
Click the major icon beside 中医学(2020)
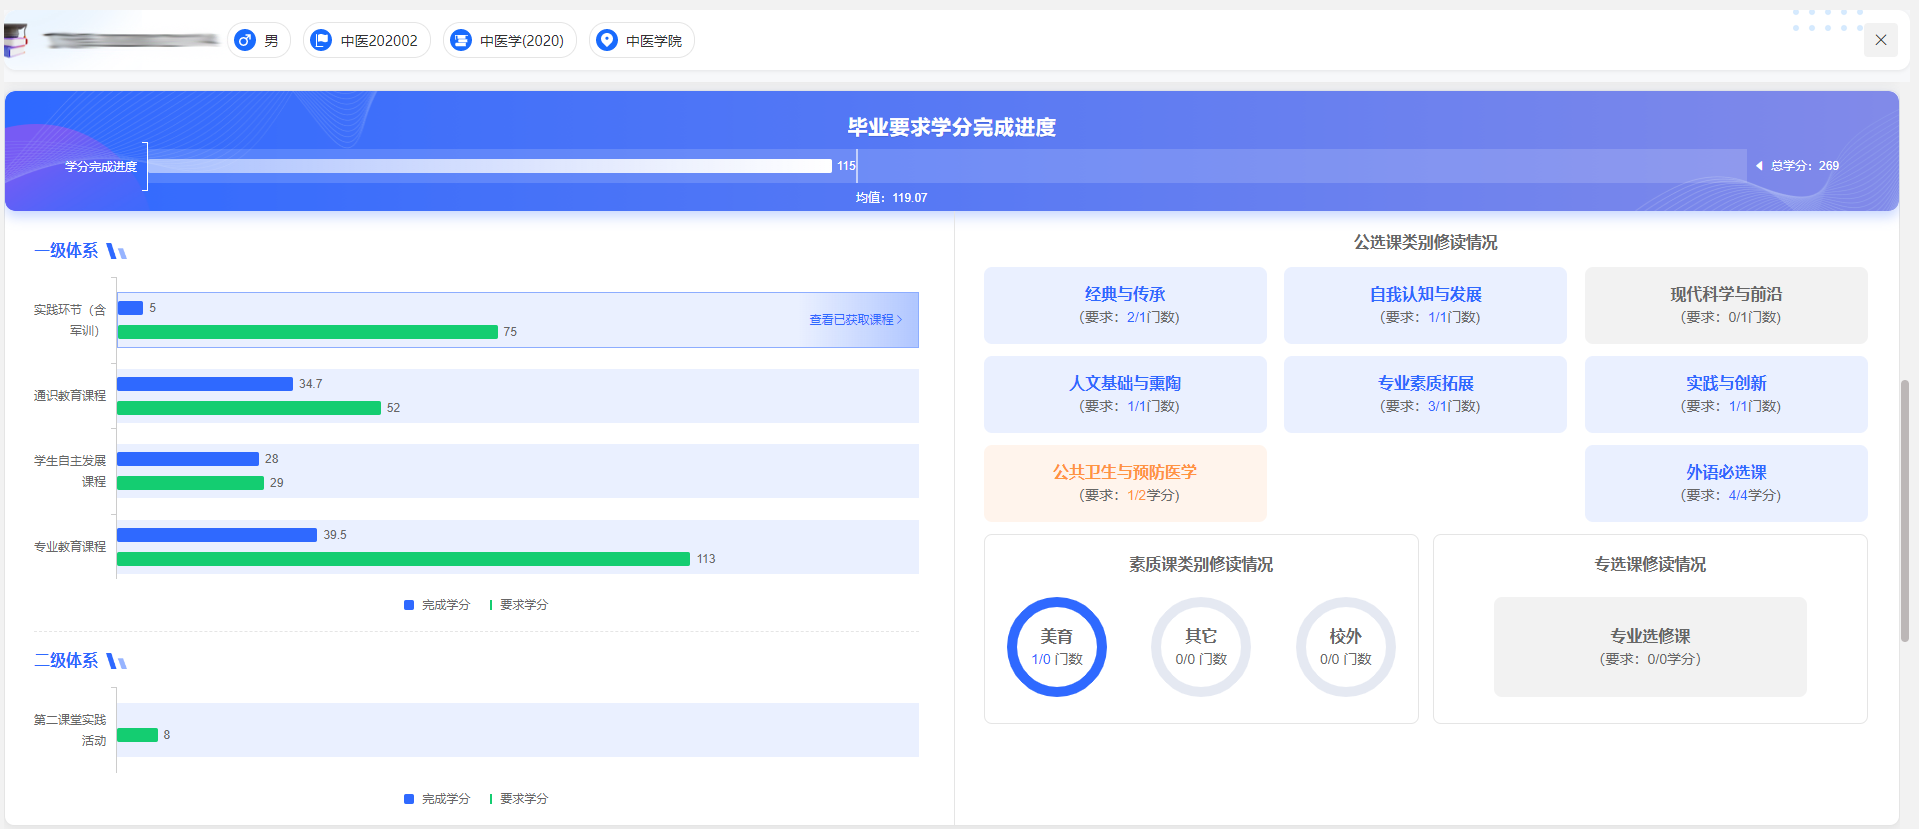point(461,40)
